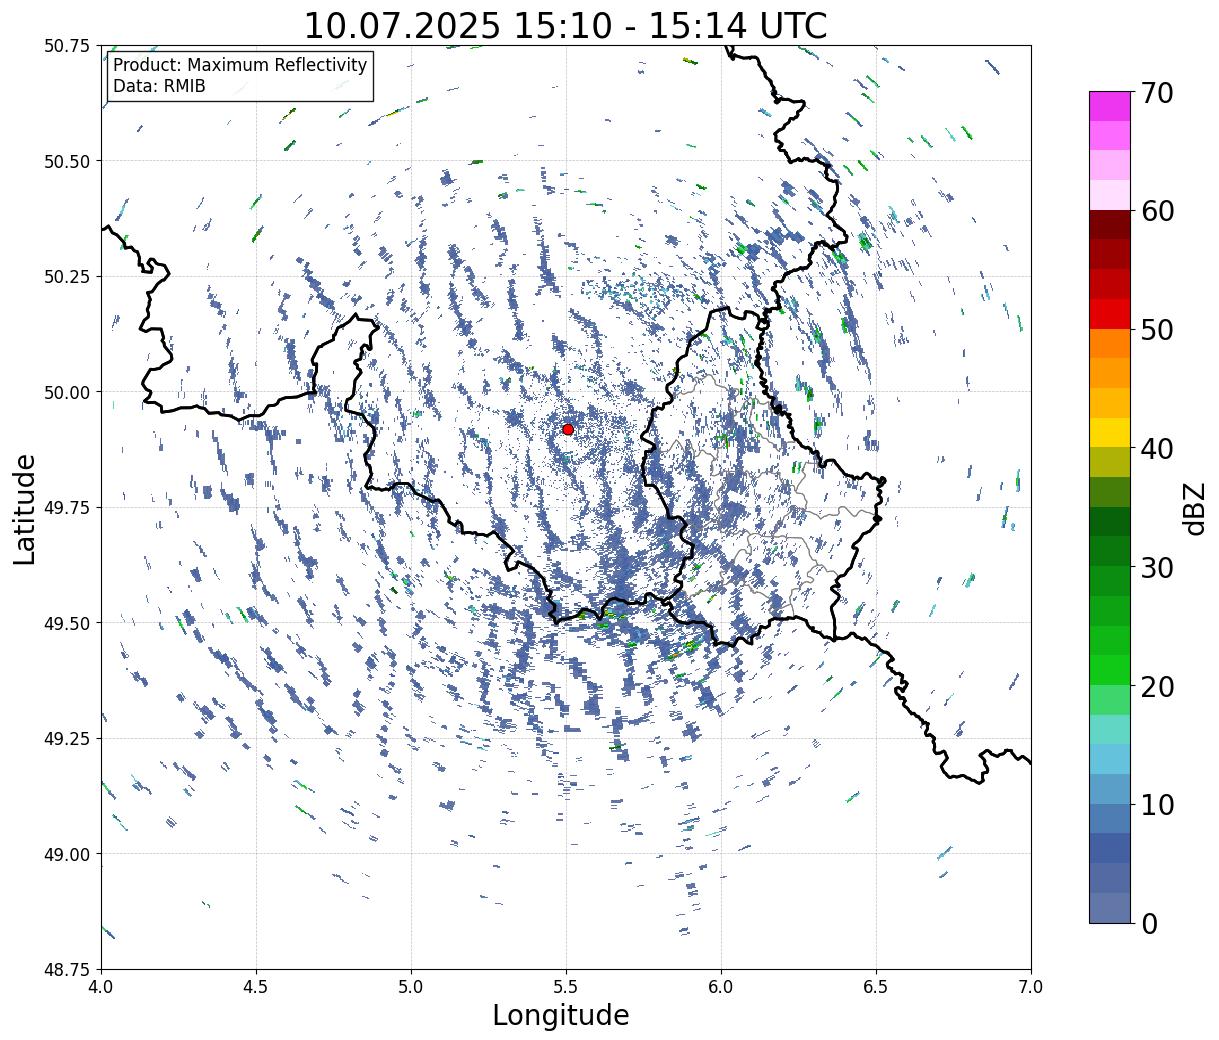Click latitude tick label 50.50
This screenshot has height=1040, width=1219.
67,161
